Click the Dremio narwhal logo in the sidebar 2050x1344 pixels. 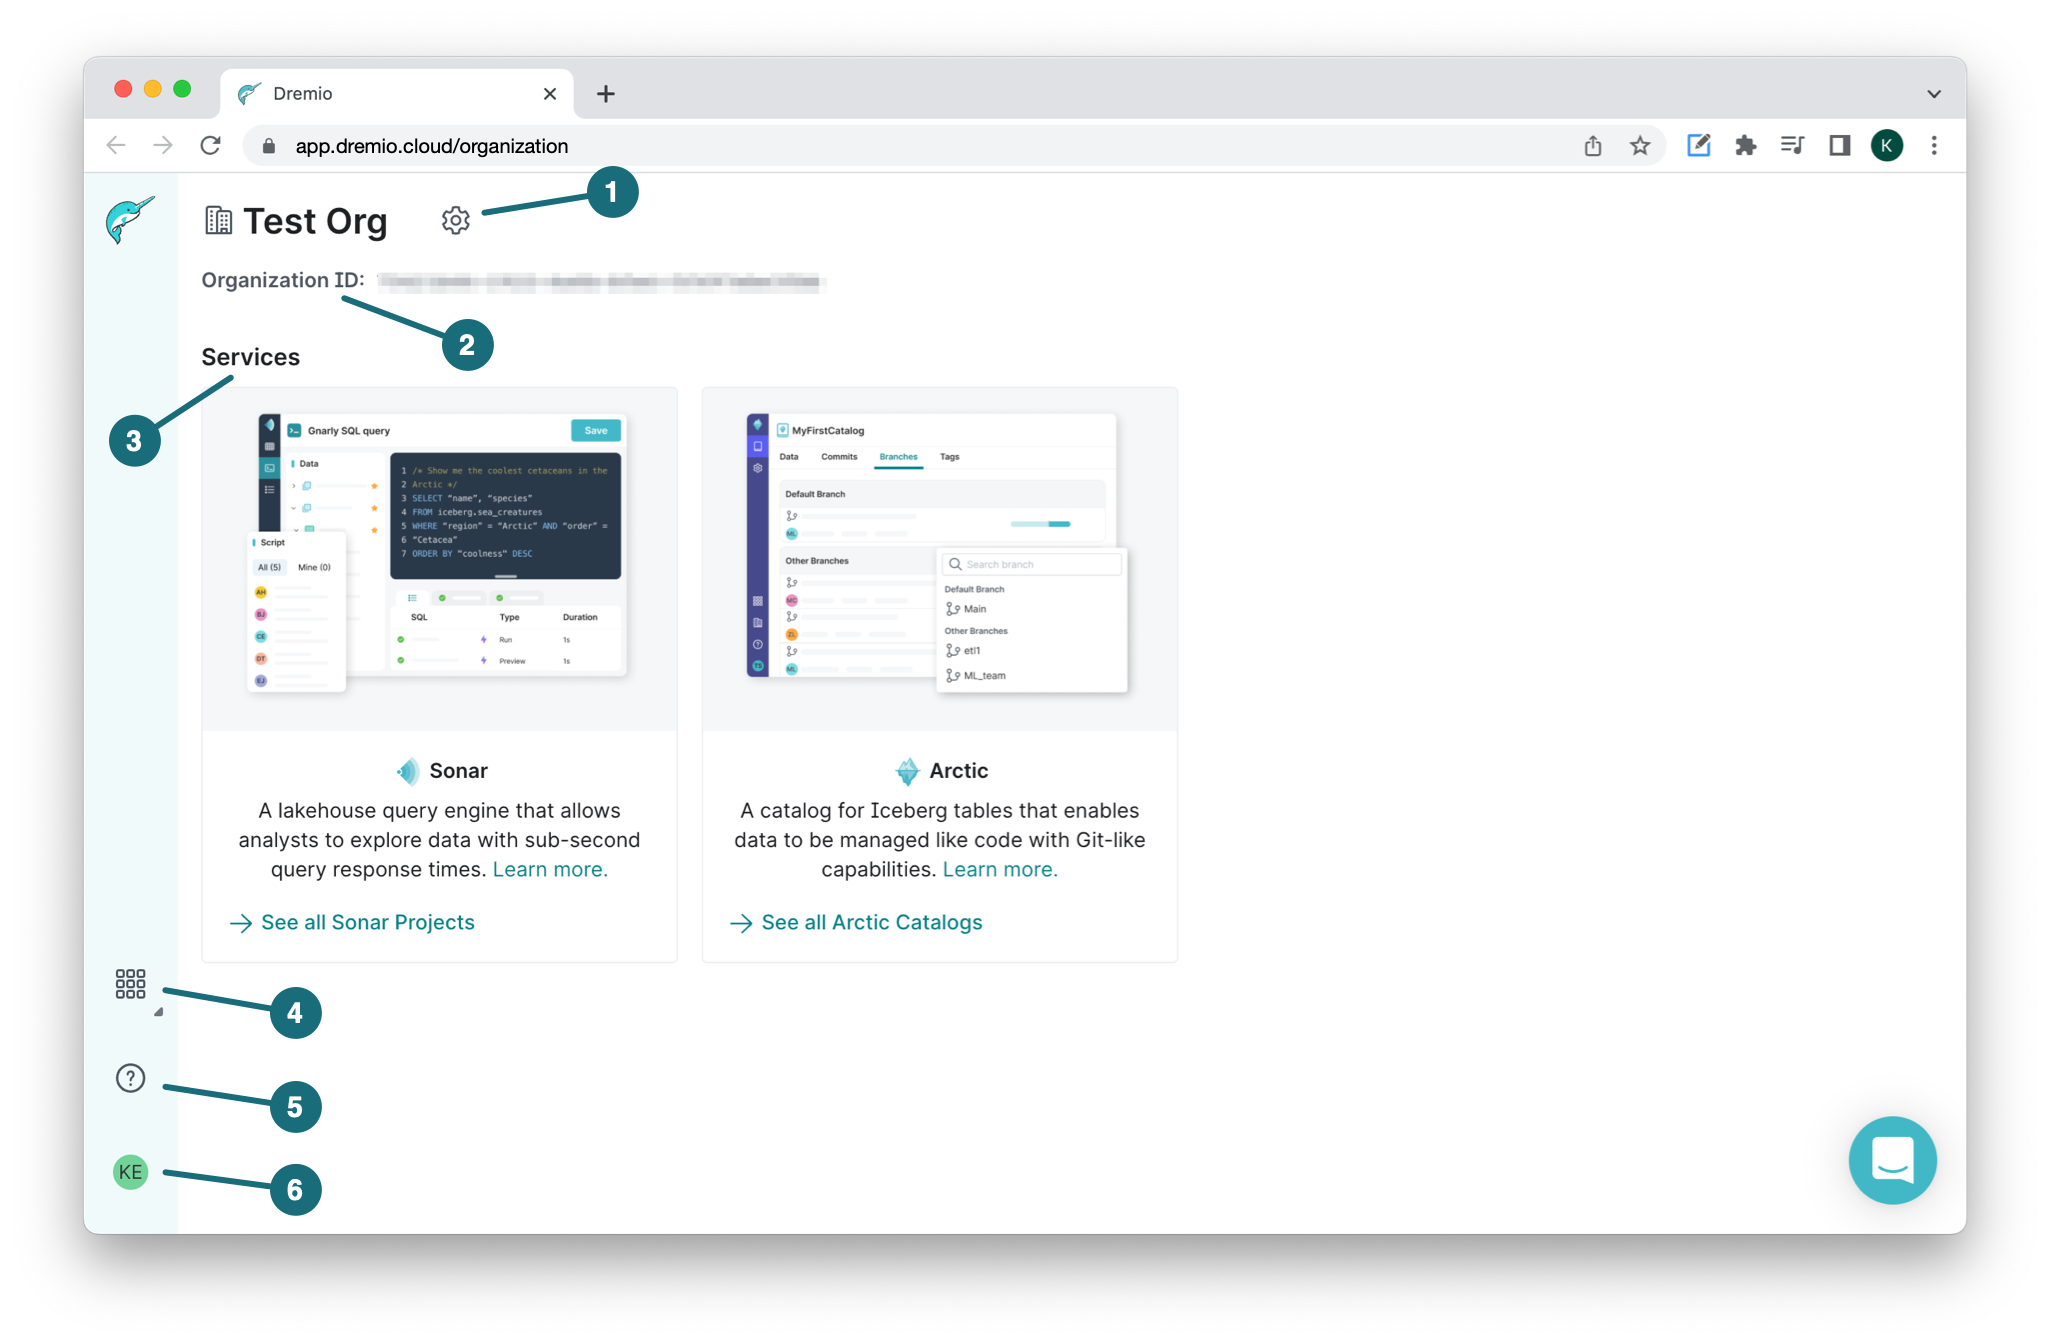click(x=128, y=219)
